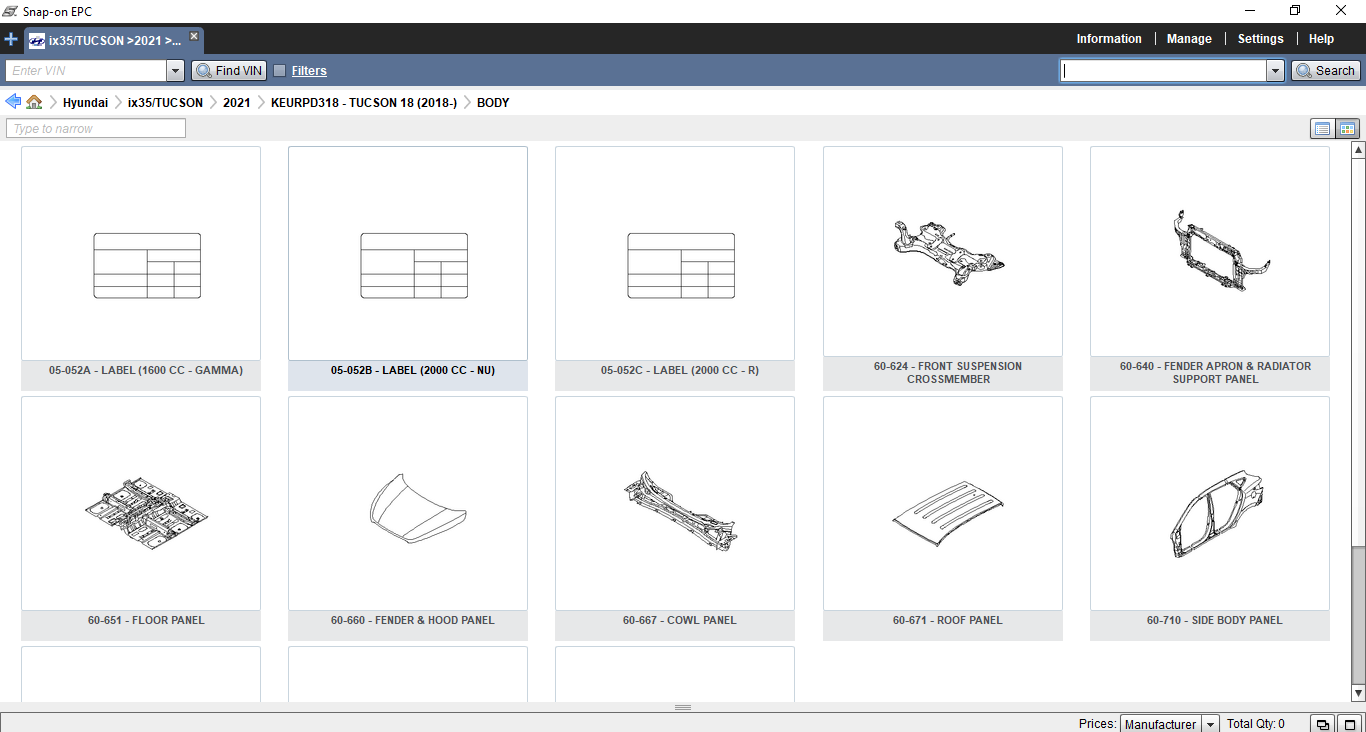Viewport: 1366px width, 732px height.
Task: Open the Information menu
Action: tap(1108, 39)
